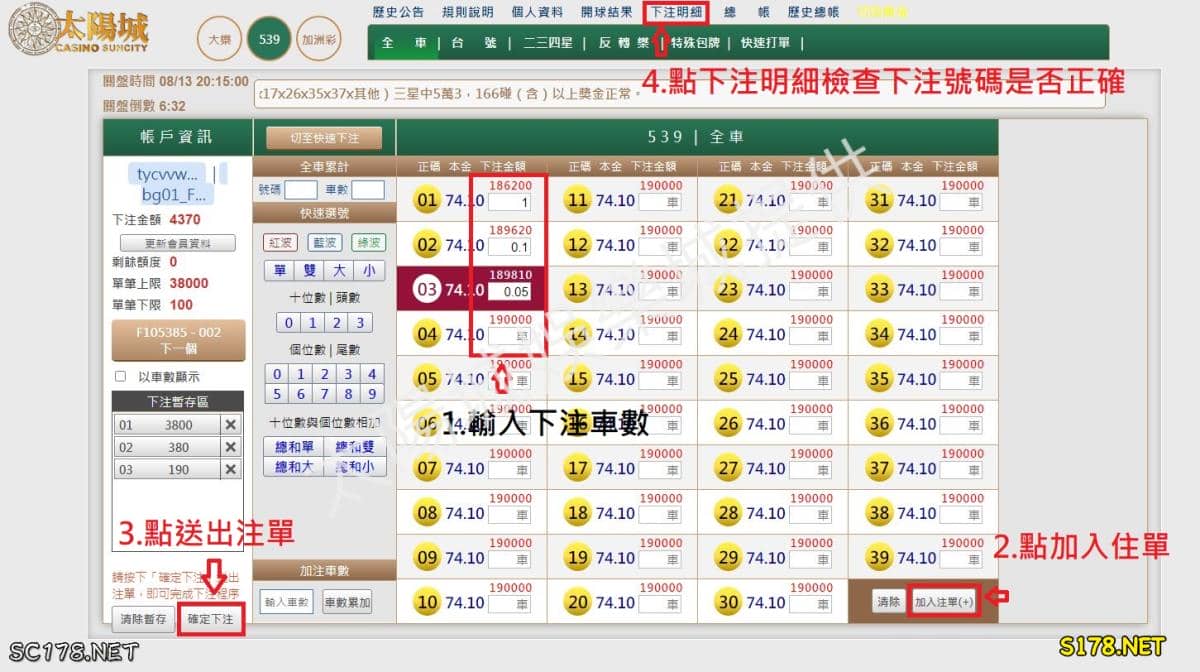Toggle the 以車數顯示 checkbox
The width and height of the screenshot is (1200, 672).
[x=121, y=377]
